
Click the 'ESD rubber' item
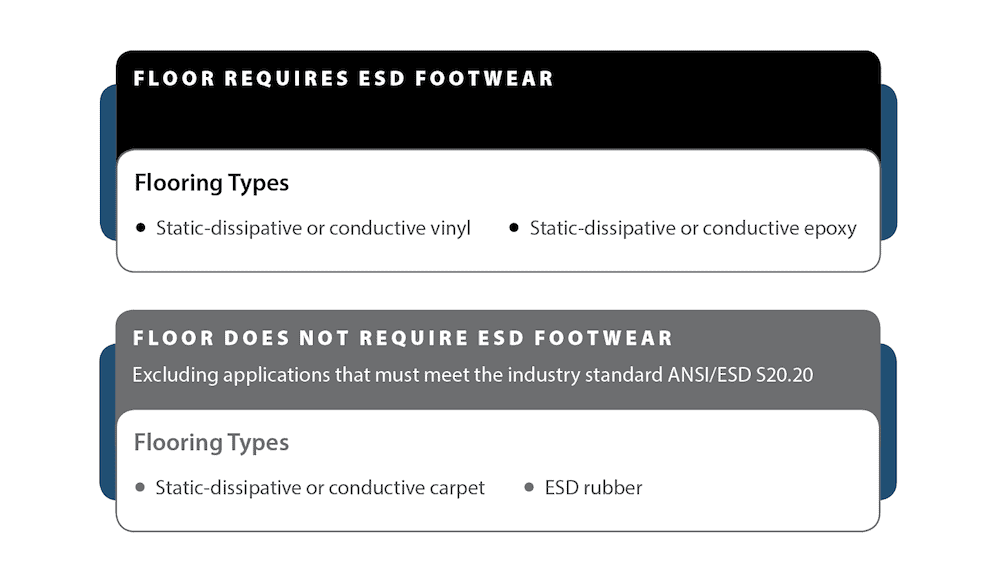[593, 488]
